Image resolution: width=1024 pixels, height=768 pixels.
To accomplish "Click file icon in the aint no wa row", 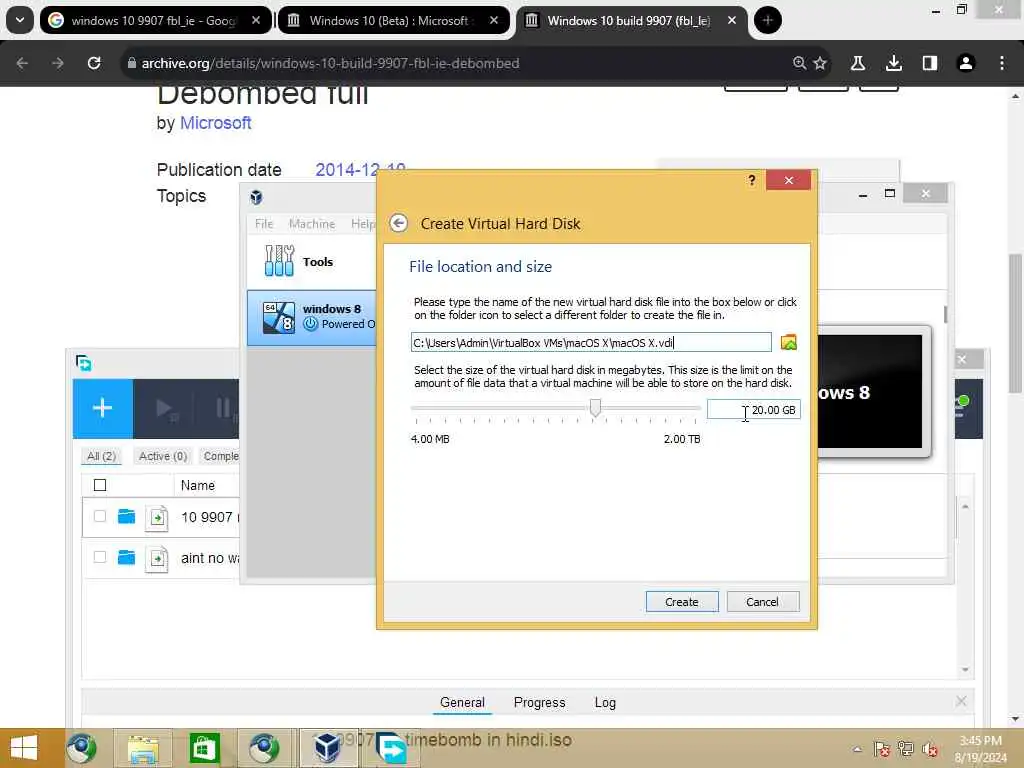I will pyautogui.click(x=157, y=559).
